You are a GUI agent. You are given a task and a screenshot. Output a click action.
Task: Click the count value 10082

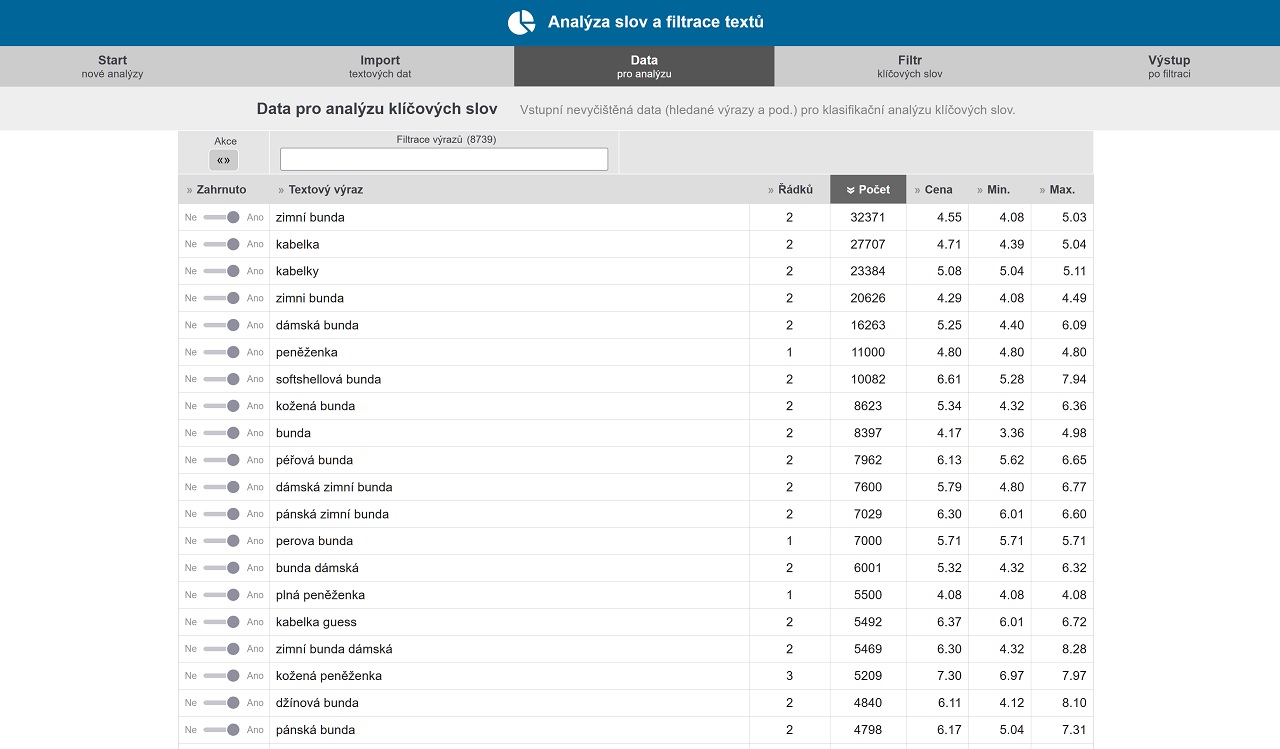pyautogui.click(x=868, y=379)
